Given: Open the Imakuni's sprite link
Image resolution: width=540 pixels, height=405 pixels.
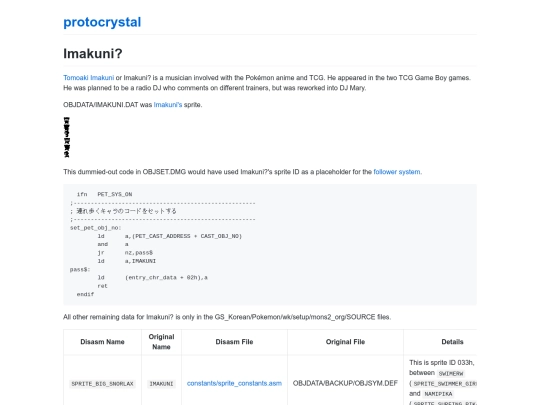Looking at the screenshot, I should coord(168,105).
